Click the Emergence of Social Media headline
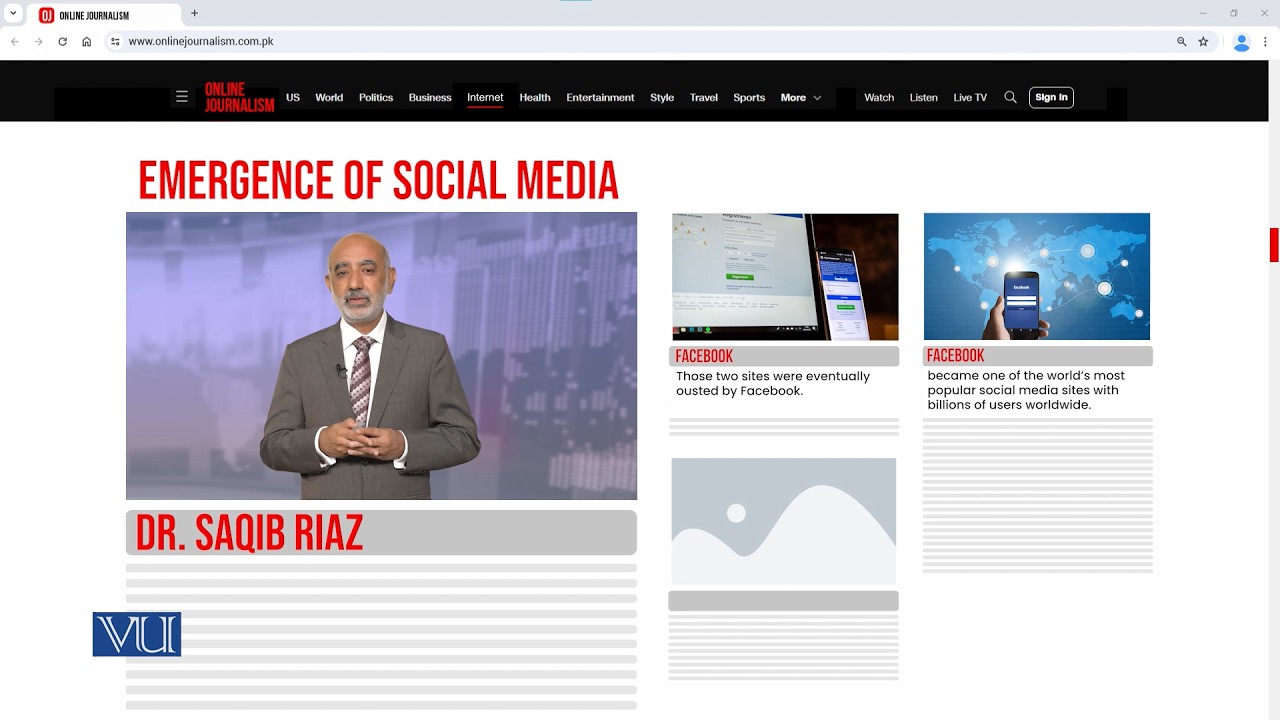This screenshot has width=1280, height=720. [x=378, y=180]
